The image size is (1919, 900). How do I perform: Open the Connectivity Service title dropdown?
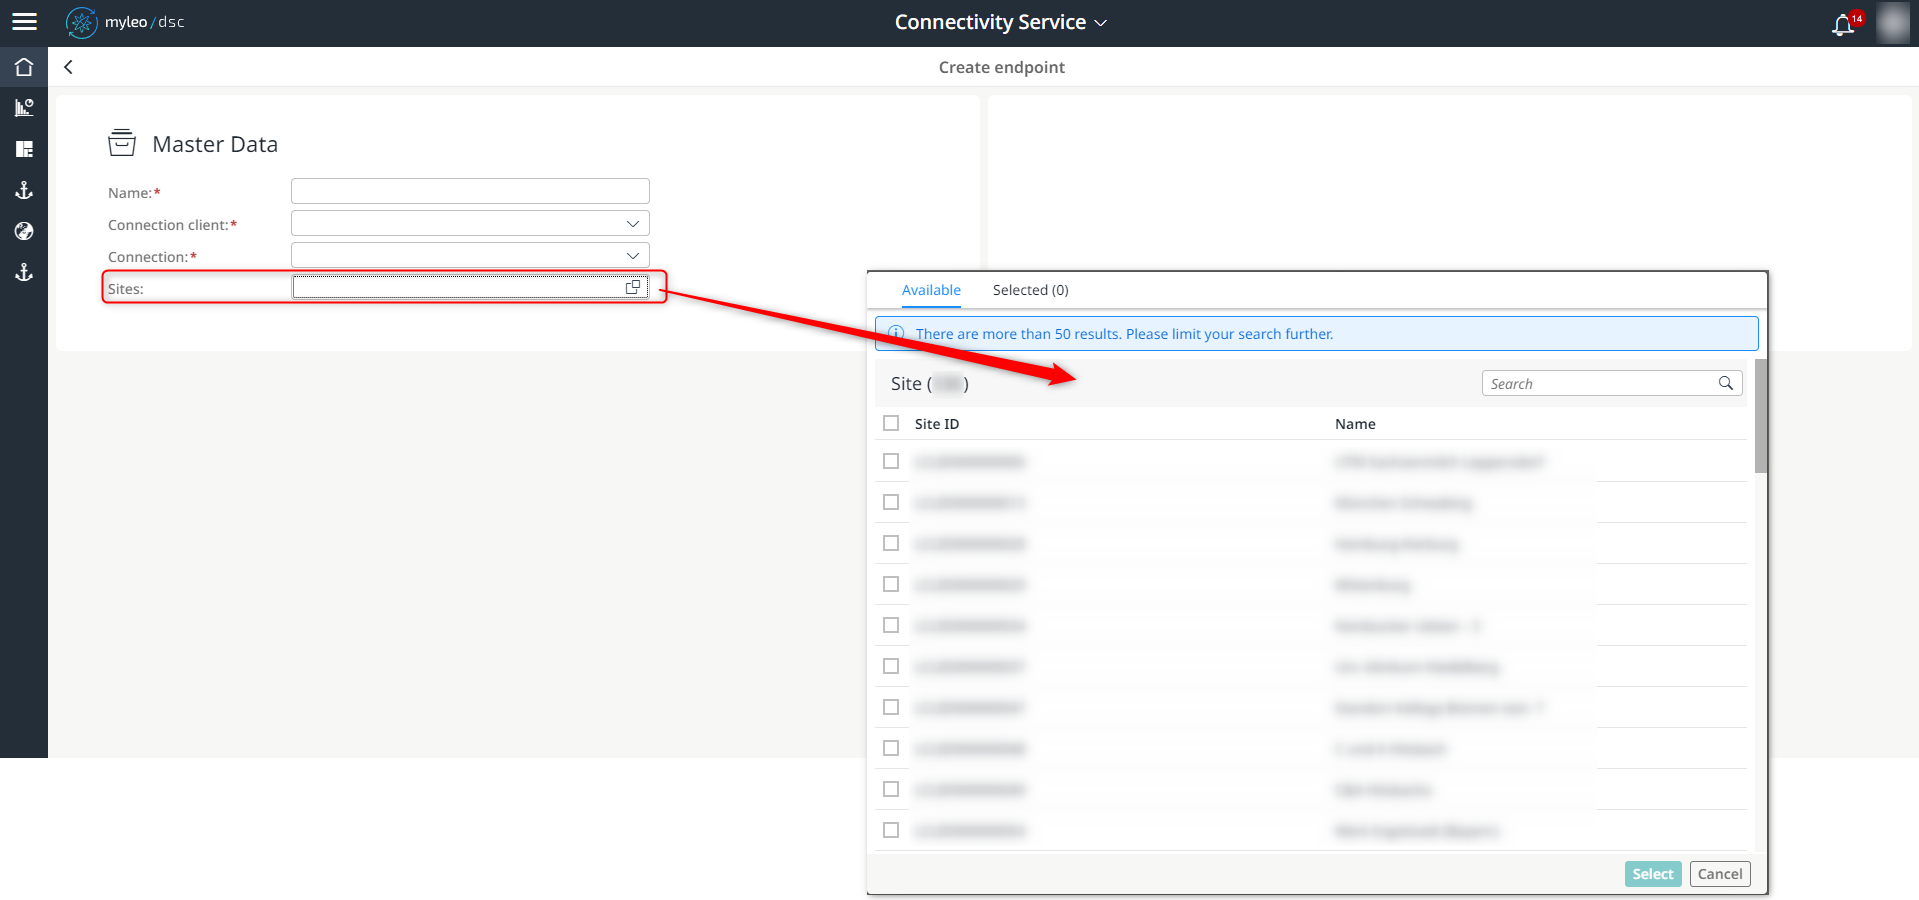[x=1101, y=22]
